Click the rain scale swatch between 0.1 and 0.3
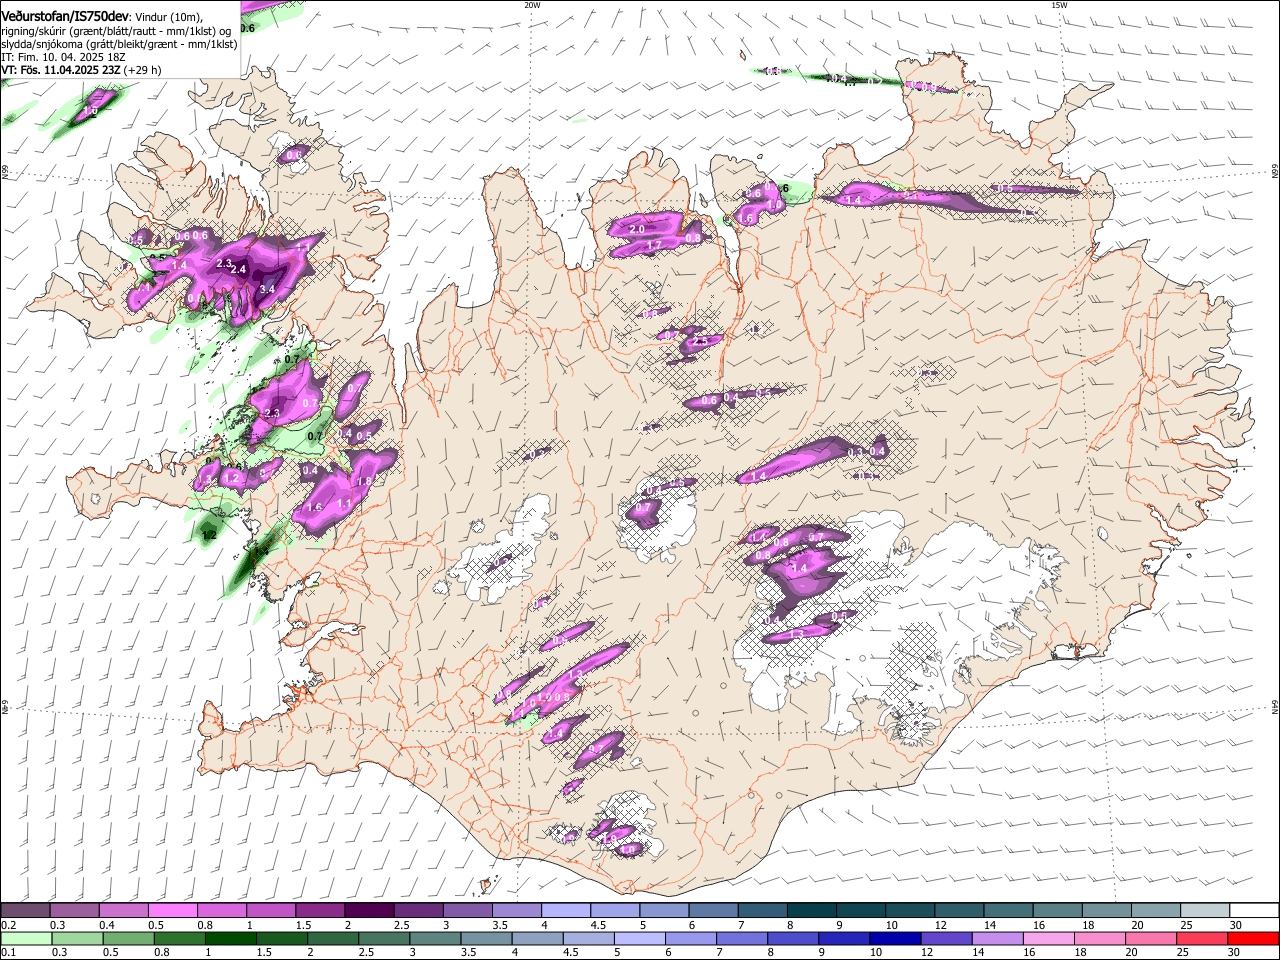 pos(26,939)
